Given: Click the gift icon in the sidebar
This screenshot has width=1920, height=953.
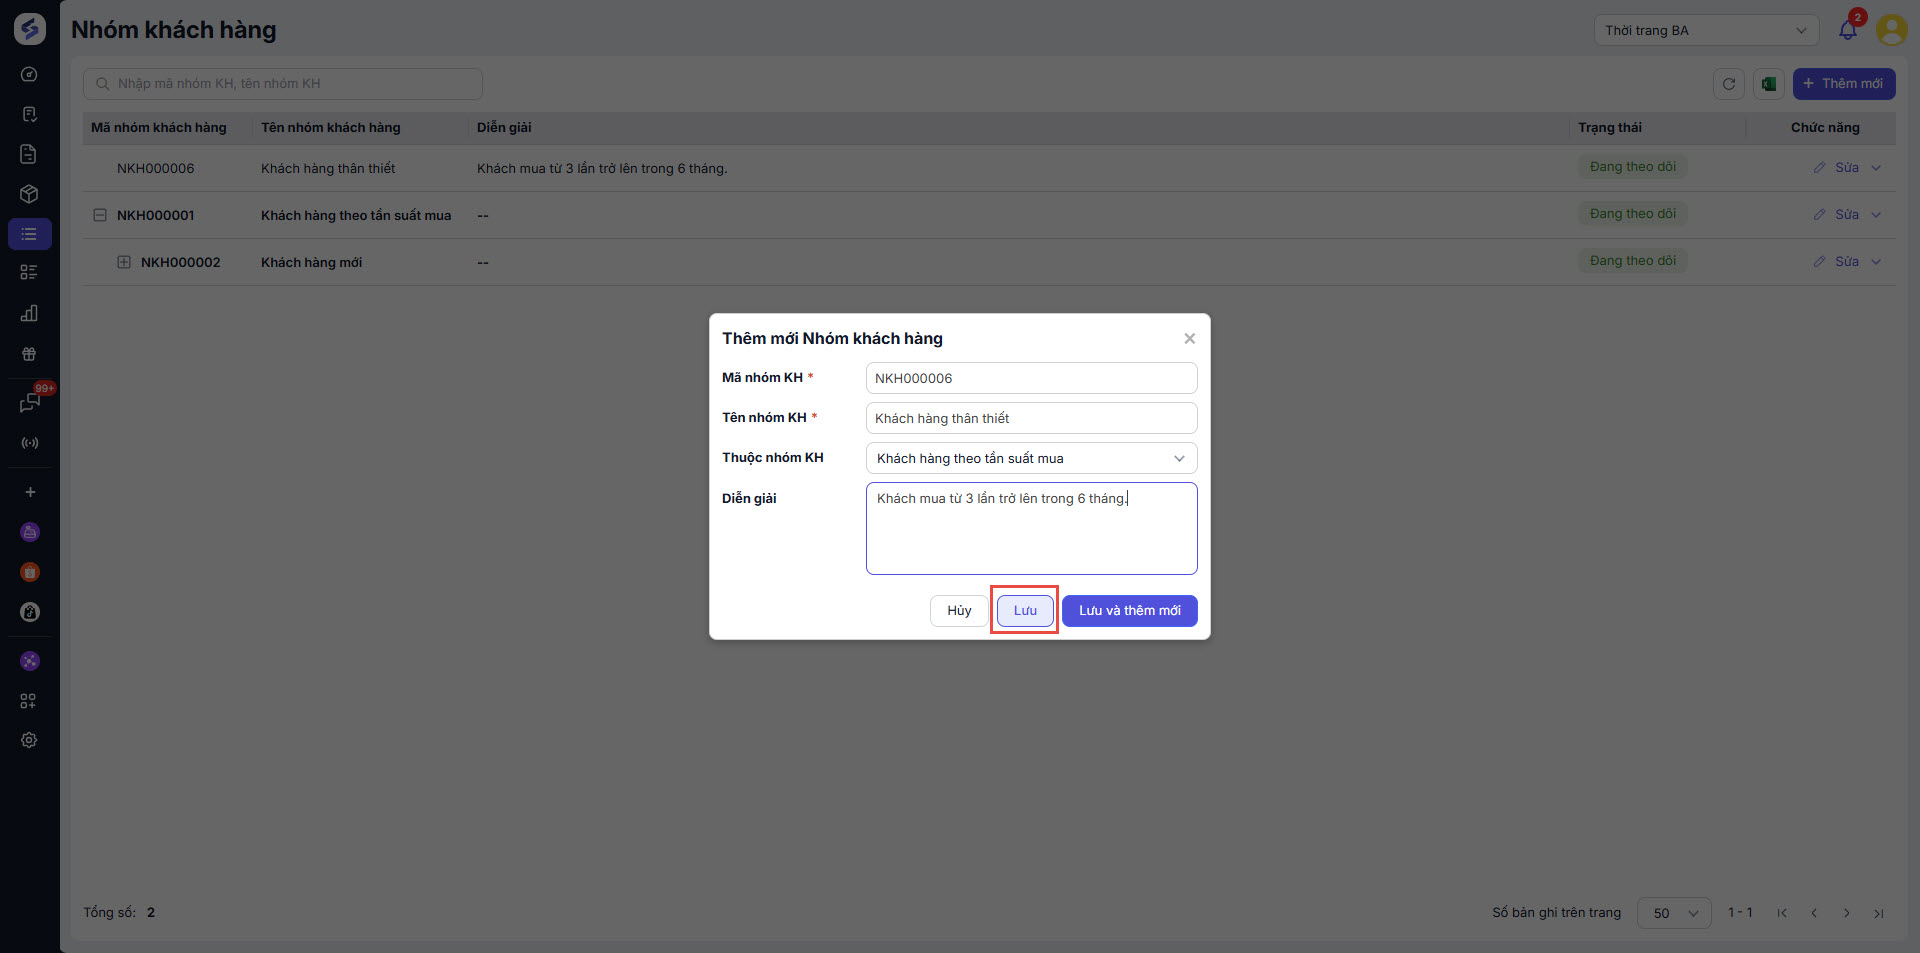Looking at the screenshot, I should point(29,354).
